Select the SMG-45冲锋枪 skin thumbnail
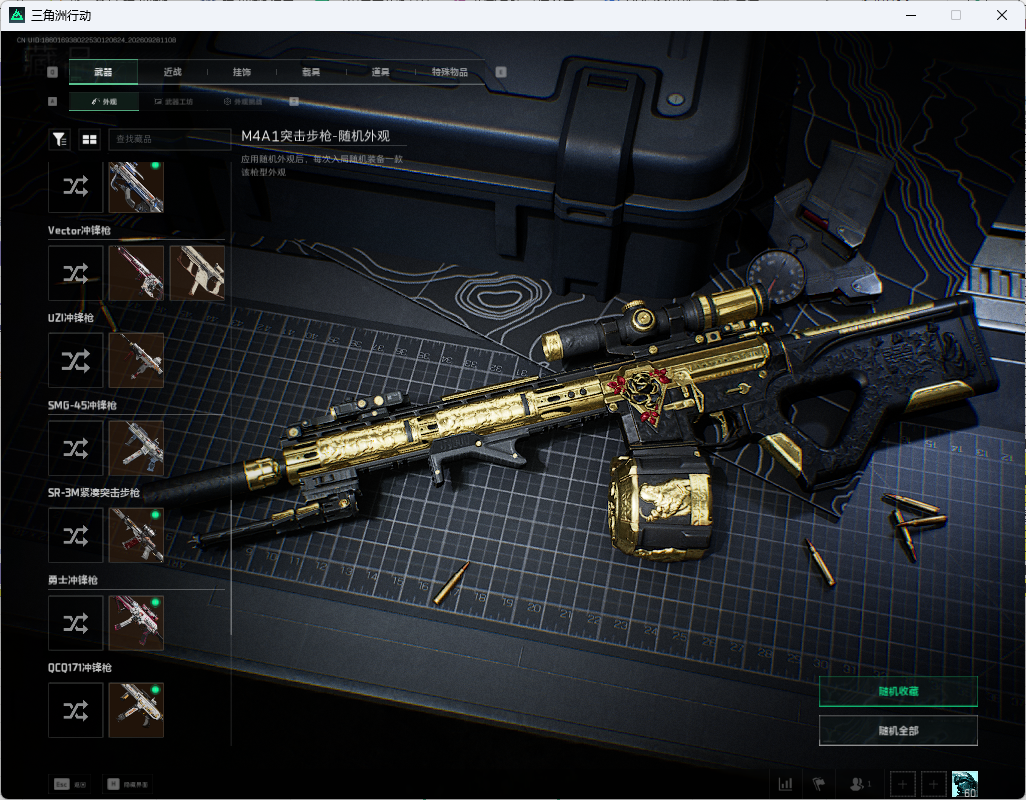The width and height of the screenshot is (1026, 800). coord(136,448)
